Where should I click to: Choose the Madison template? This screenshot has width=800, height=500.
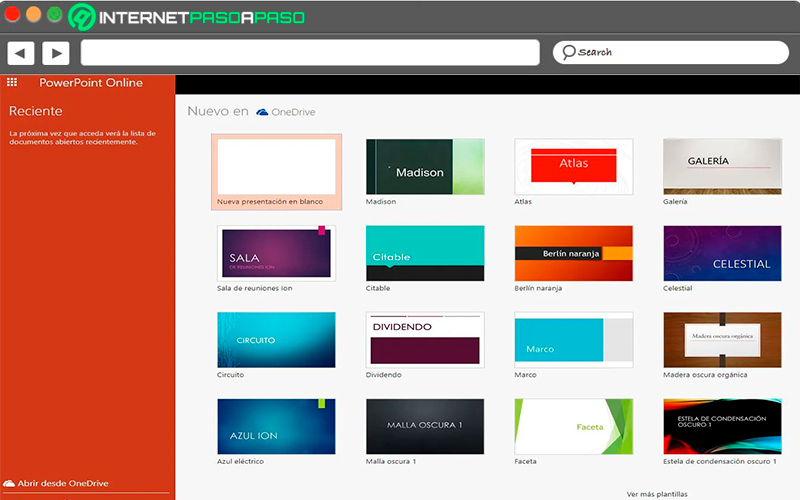[425, 167]
